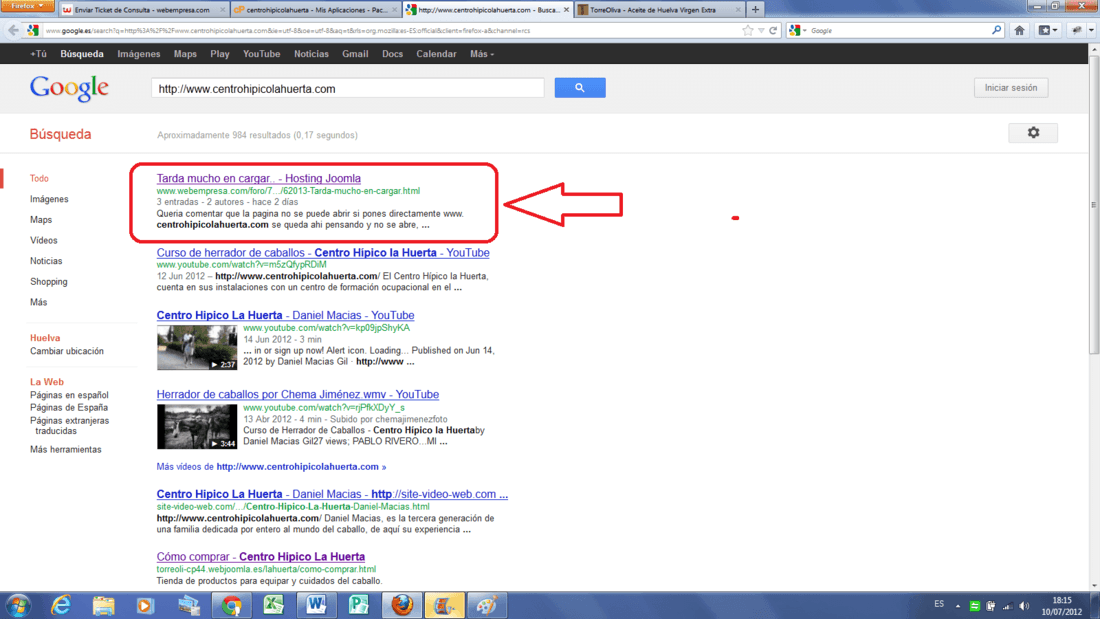Open the Paint palette taskbar icon
Image resolution: width=1100 pixels, height=619 pixels.
(486, 605)
